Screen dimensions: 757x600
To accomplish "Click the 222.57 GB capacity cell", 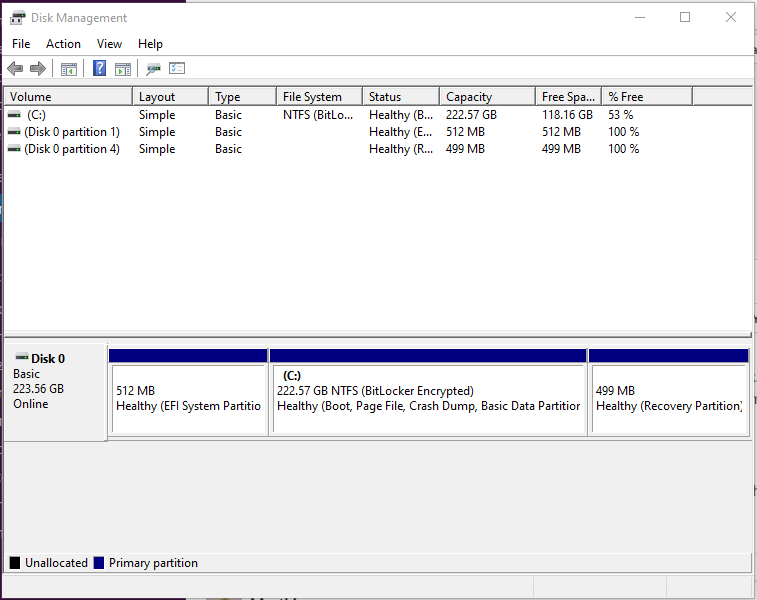I will (x=471, y=115).
